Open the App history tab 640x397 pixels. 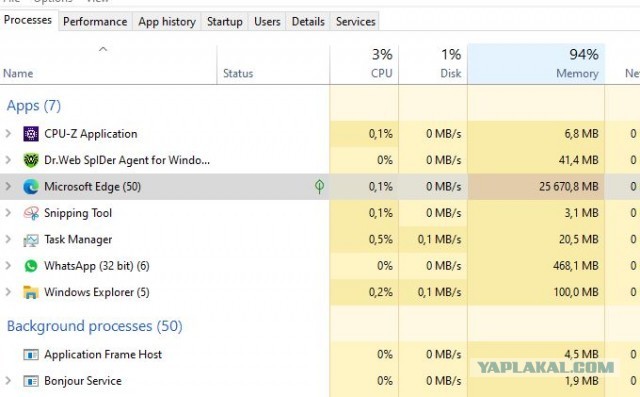click(x=167, y=22)
